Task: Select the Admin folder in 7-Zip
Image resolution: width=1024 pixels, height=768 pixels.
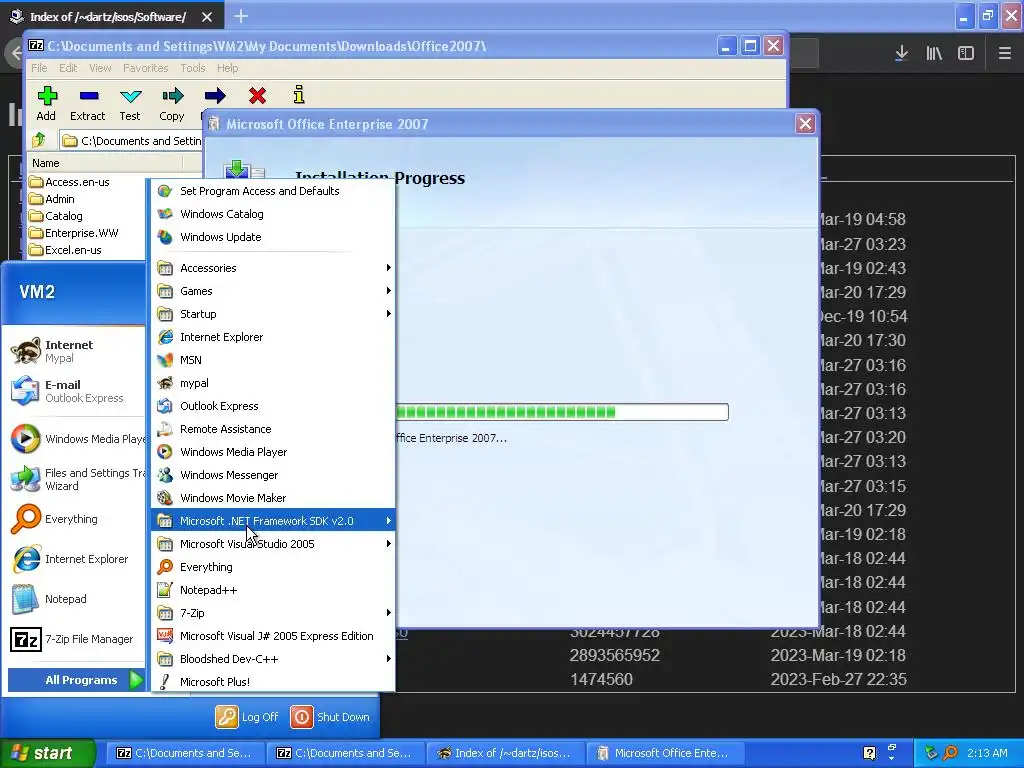Action: [x=52, y=199]
